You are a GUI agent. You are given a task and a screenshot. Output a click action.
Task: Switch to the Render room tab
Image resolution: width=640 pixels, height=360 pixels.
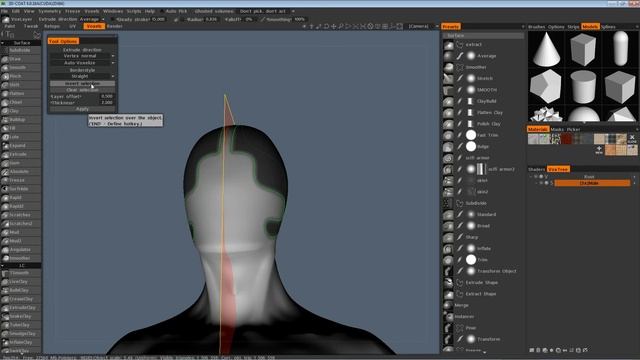point(114,26)
